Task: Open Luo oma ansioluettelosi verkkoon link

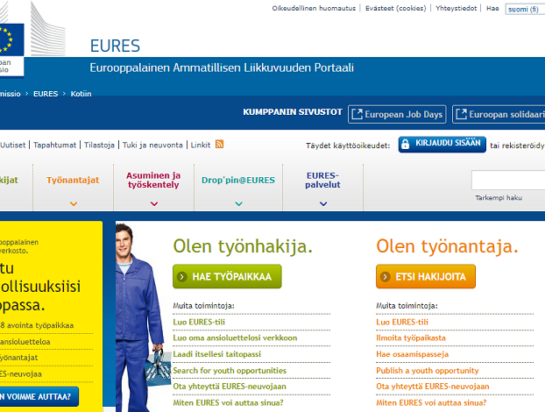Action: tap(235, 338)
